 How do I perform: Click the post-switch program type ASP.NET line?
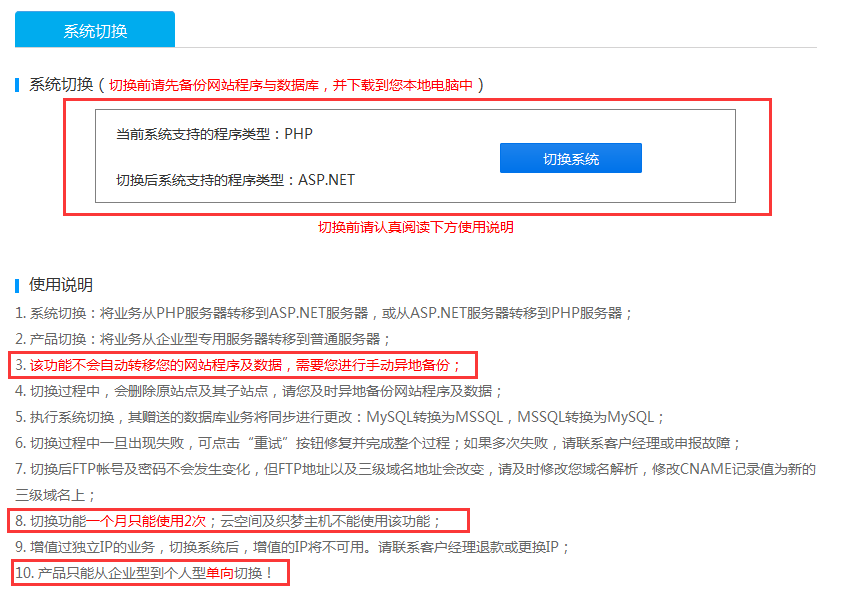(x=235, y=180)
